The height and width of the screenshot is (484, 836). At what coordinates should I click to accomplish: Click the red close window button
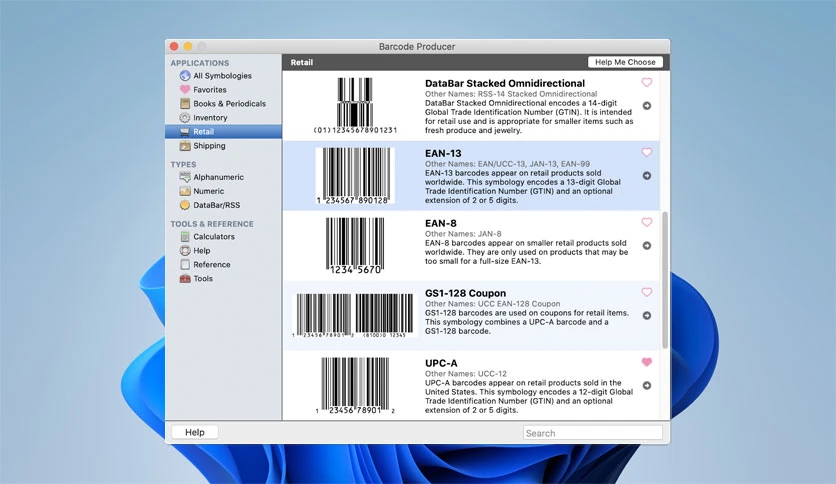pos(174,46)
